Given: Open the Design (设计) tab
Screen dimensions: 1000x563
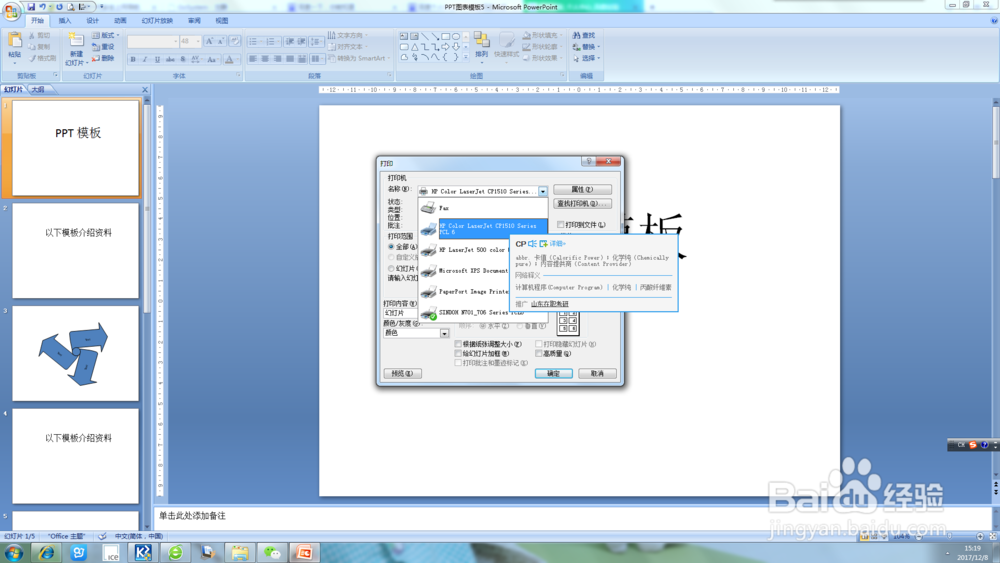Looking at the screenshot, I should (x=92, y=20).
